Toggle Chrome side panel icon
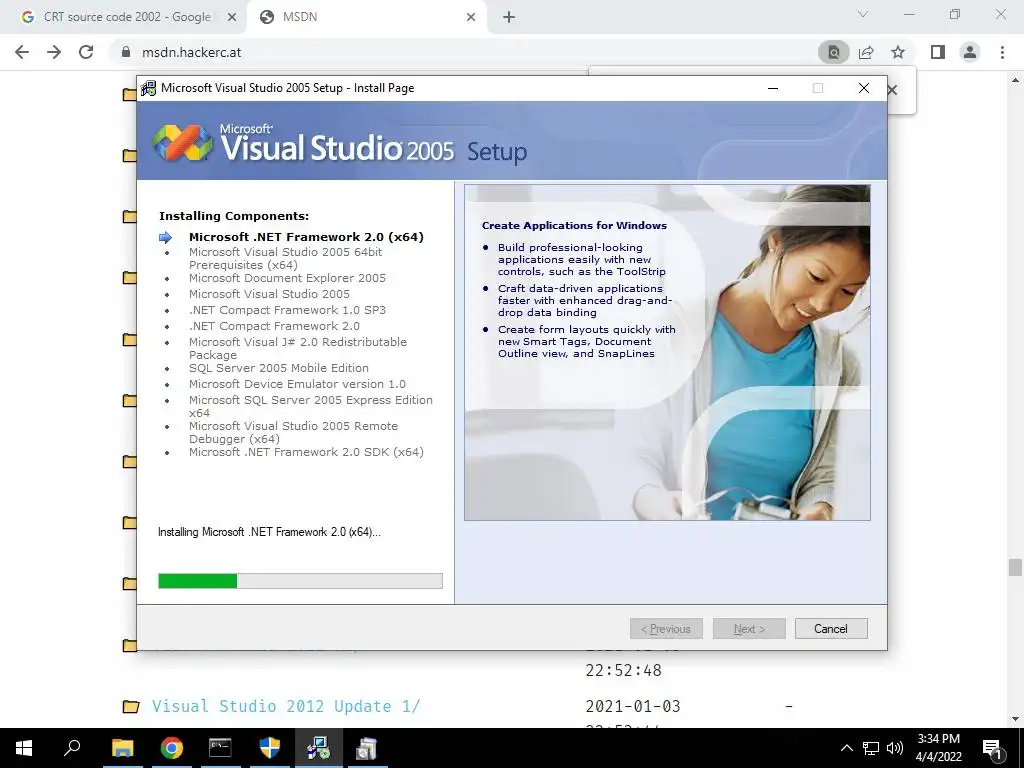The image size is (1024, 768). pyautogui.click(x=938, y=52)
